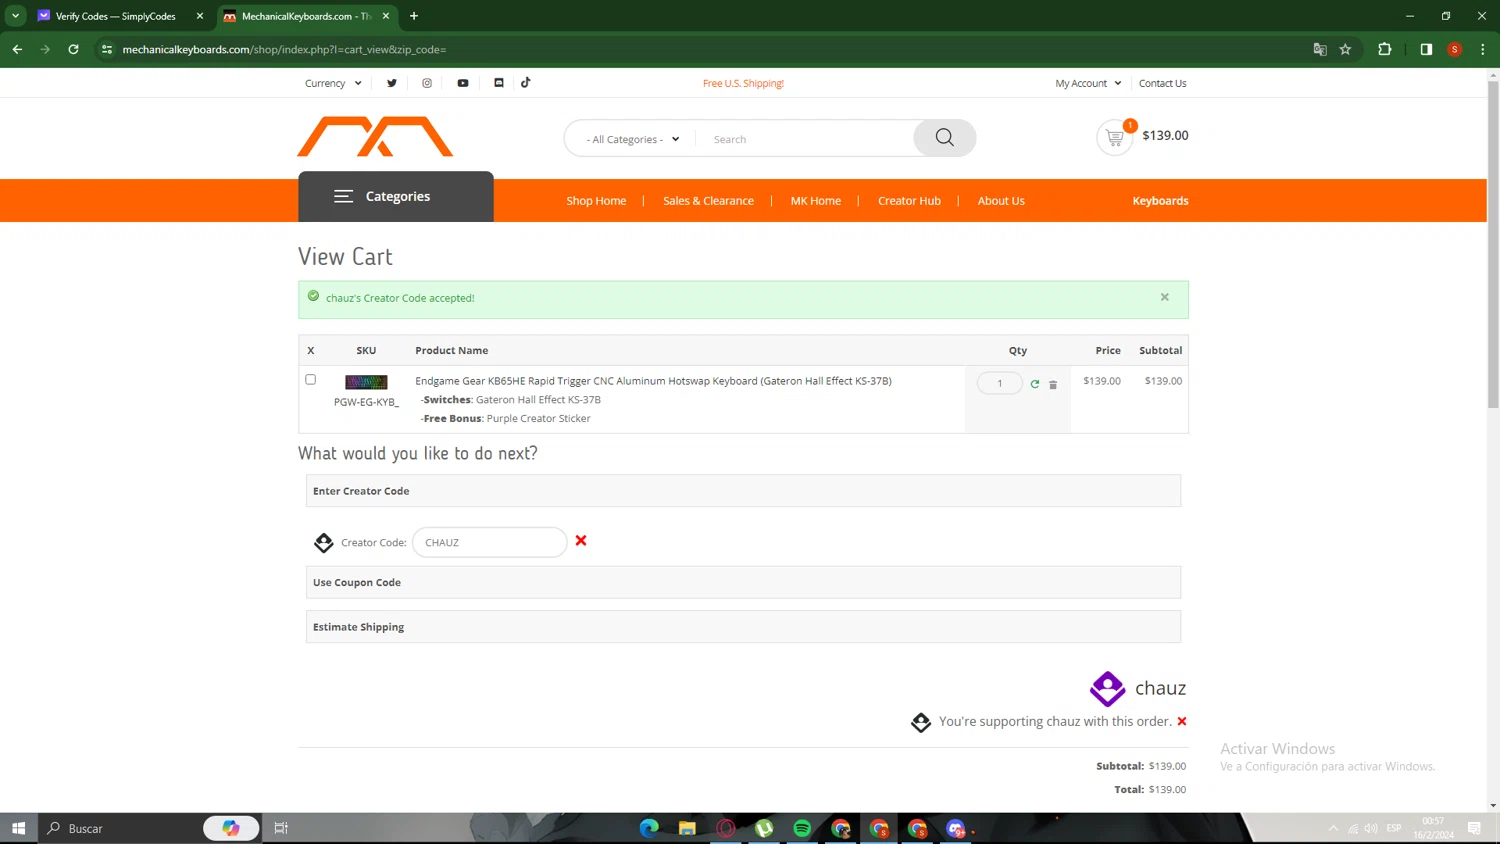The width and height of the screenshot is (1500, 844).
Task: Show hidden system tray icons
Action: pyautogui.click(x=1333, y=828)
